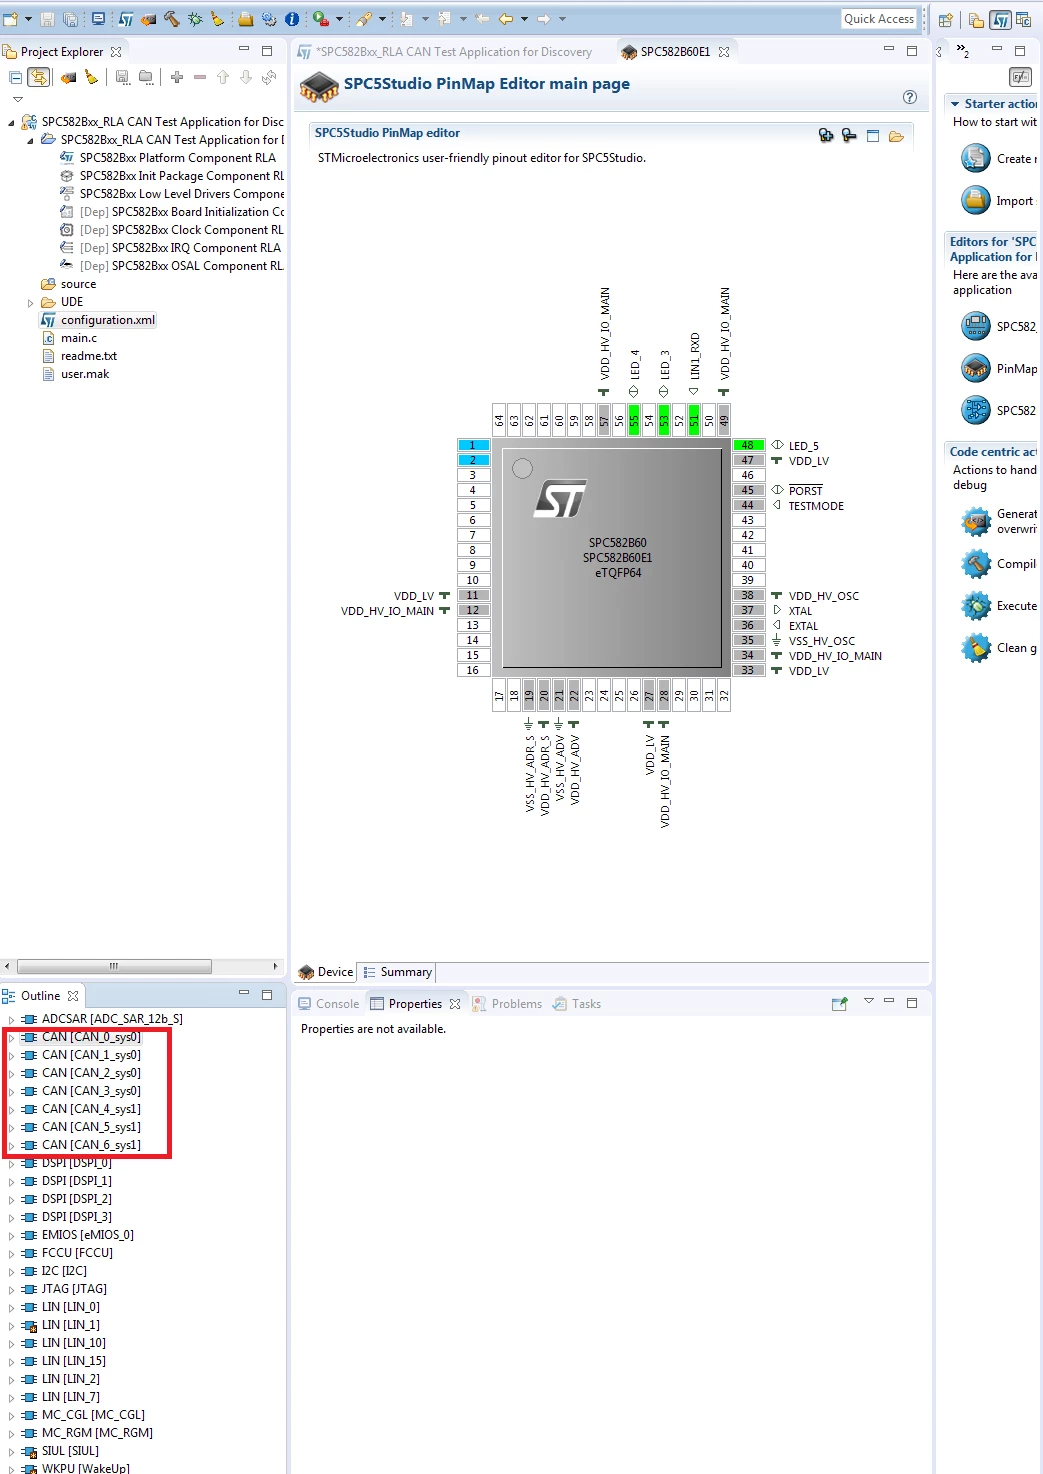
Task: Open External Tools run dropdown arrow
Action: click(x=339, y=19)
